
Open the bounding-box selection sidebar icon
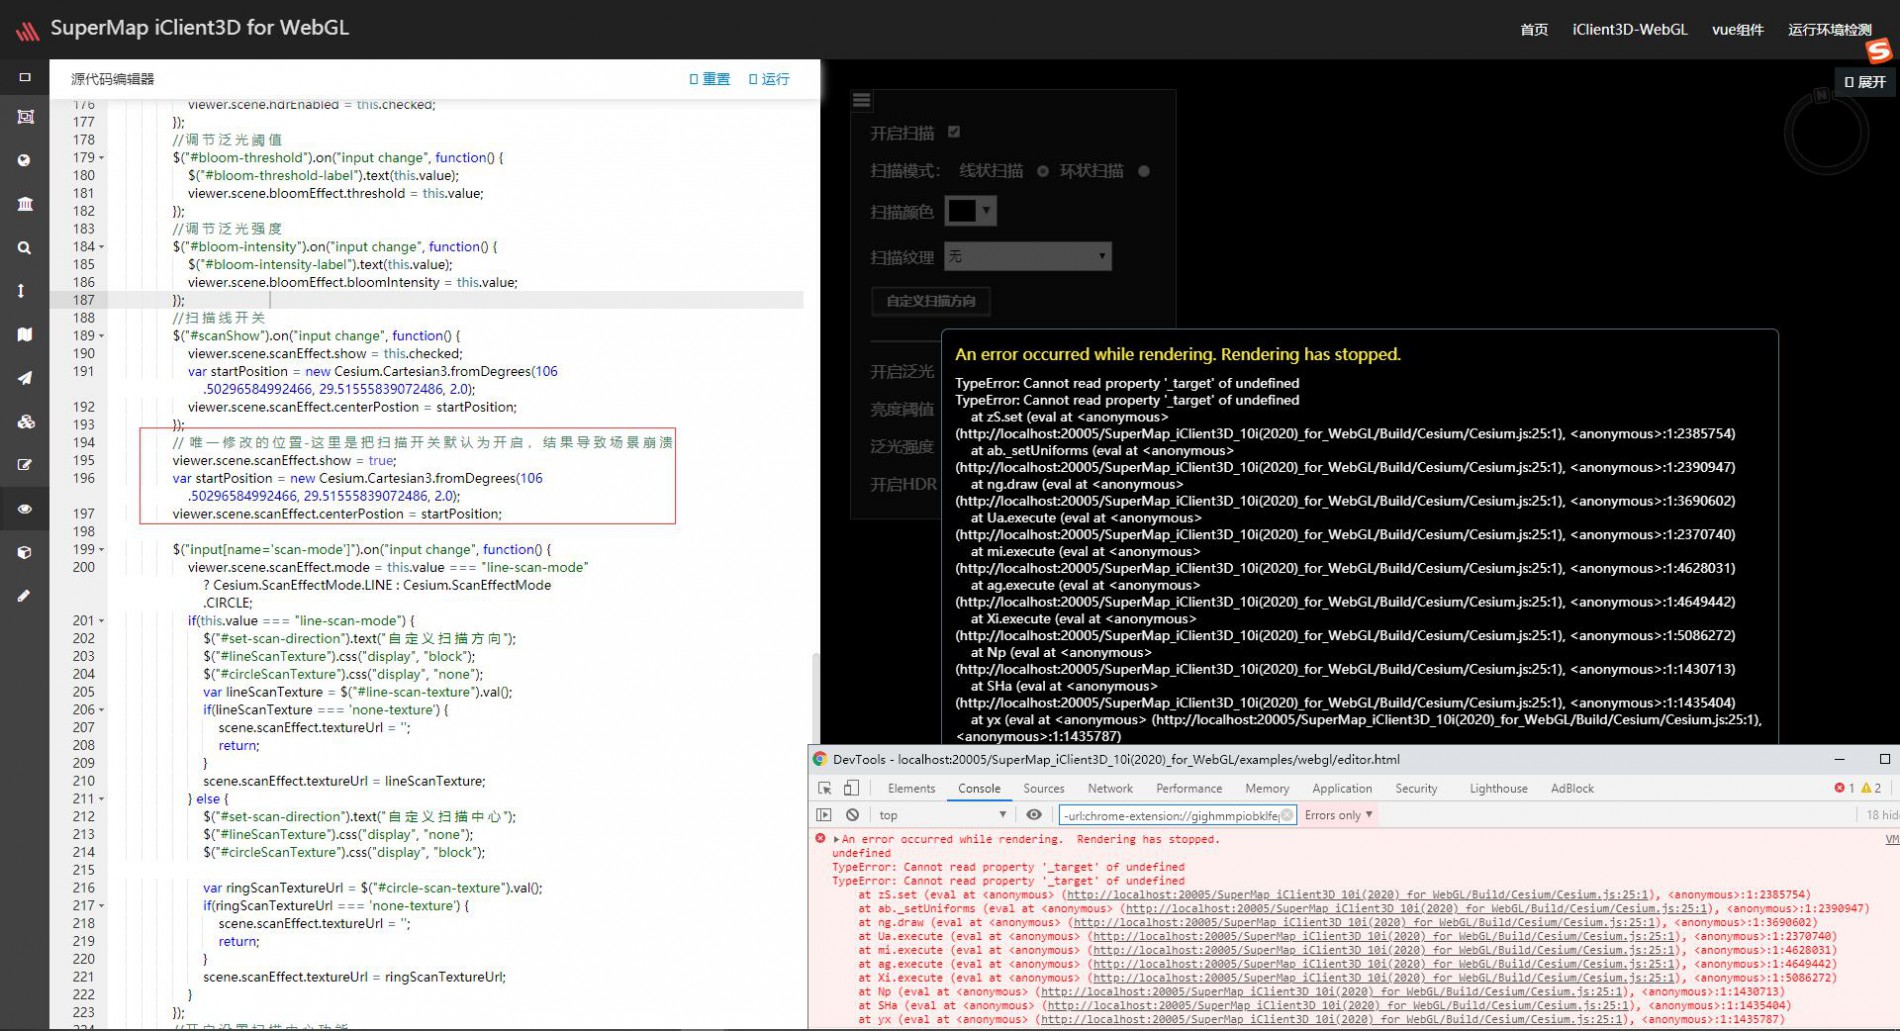pos(25,117)
